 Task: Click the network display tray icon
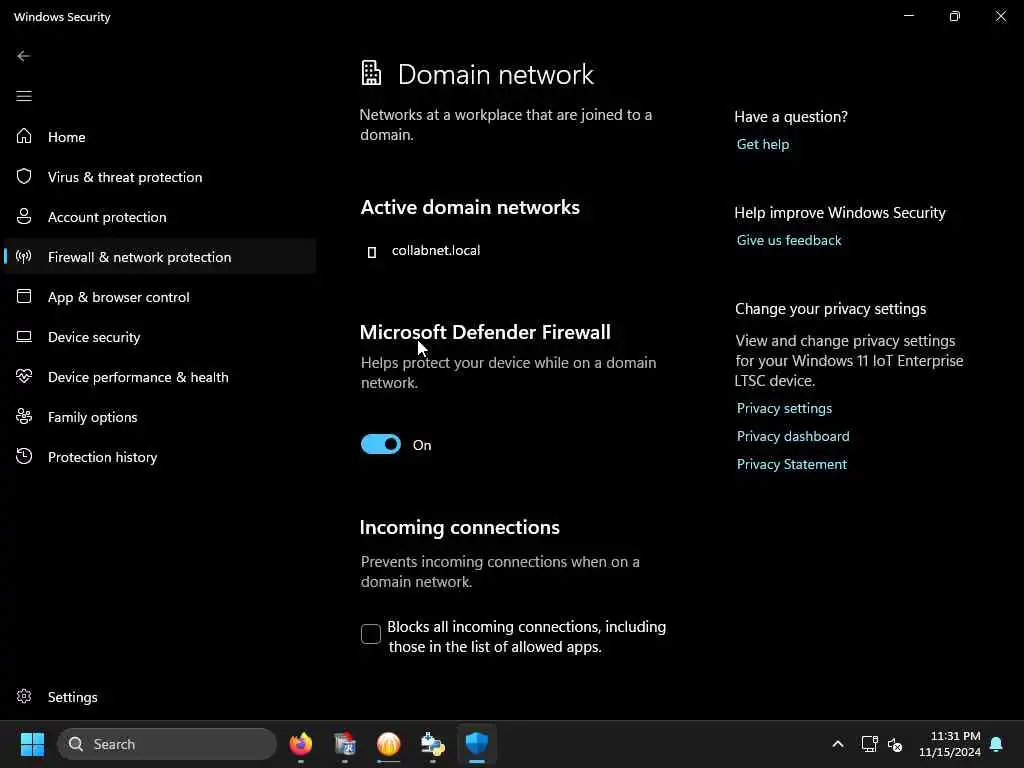[x=869, y=744]
